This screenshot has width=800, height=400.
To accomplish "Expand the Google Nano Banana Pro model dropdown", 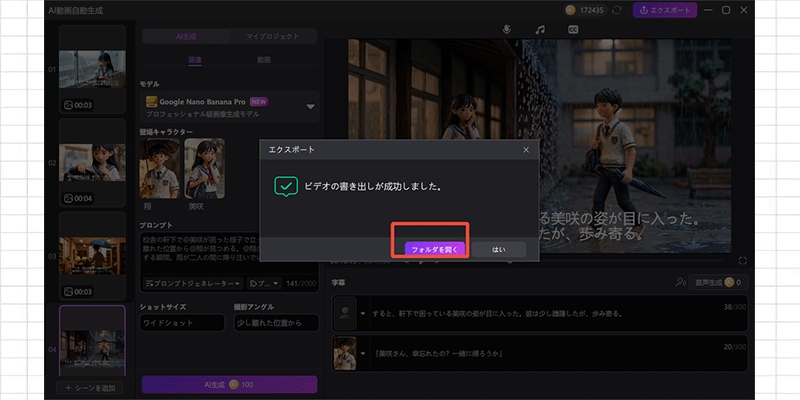I will (x=310, y=107).
